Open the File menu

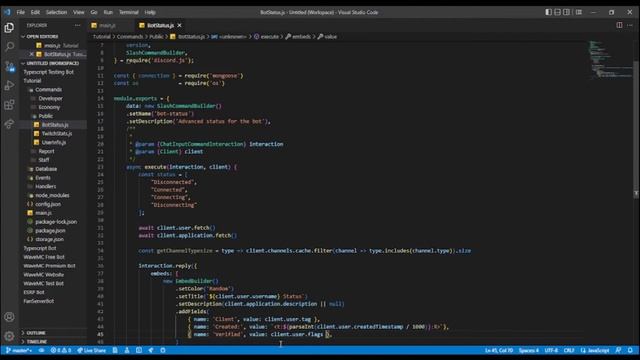tap(20, 12)
